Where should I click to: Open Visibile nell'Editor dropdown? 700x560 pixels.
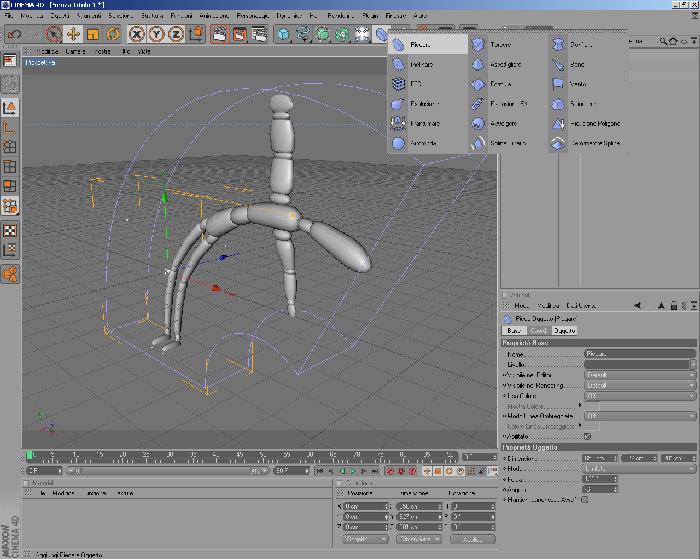point(640,375)
